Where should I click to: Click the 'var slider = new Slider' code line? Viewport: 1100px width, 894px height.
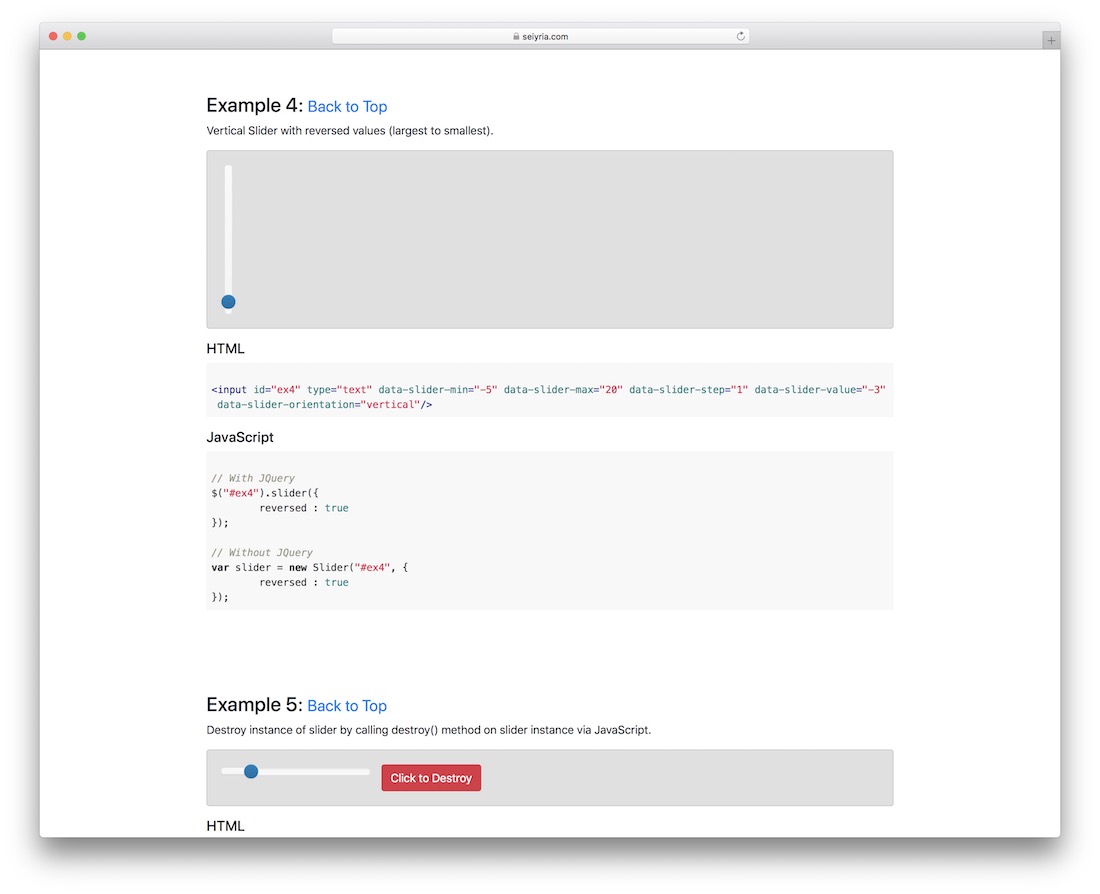[309, 567]
